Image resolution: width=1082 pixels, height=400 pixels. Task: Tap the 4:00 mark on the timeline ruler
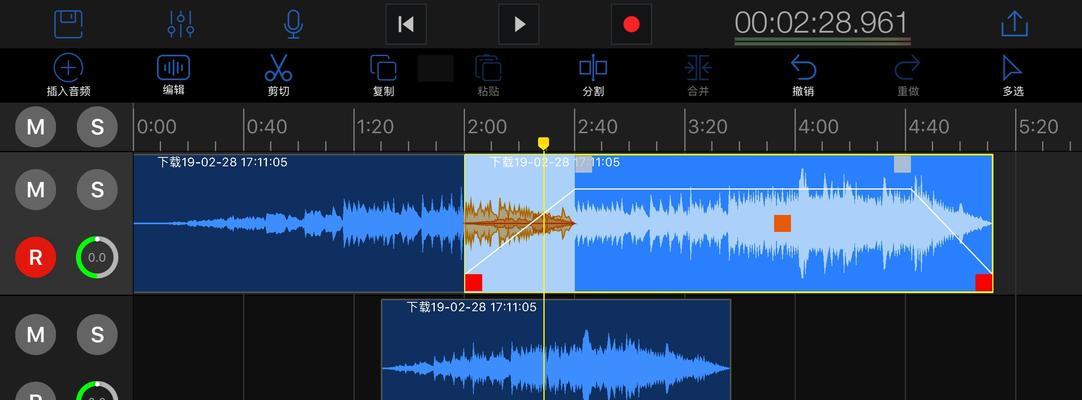[x=818, y=127]
